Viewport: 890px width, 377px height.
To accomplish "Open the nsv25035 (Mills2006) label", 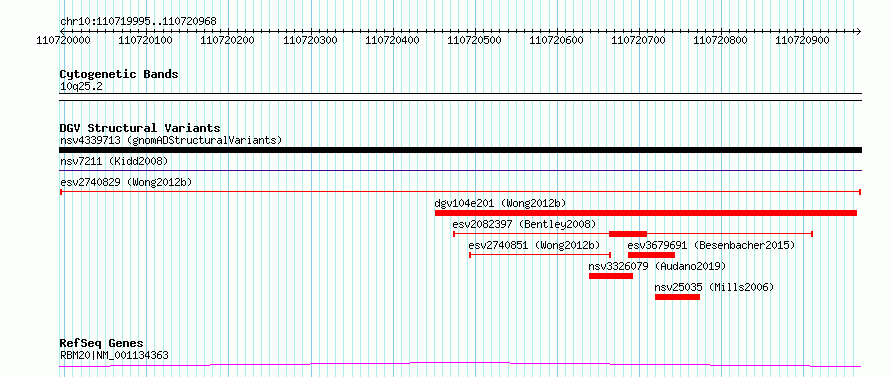I will [714, 287].
